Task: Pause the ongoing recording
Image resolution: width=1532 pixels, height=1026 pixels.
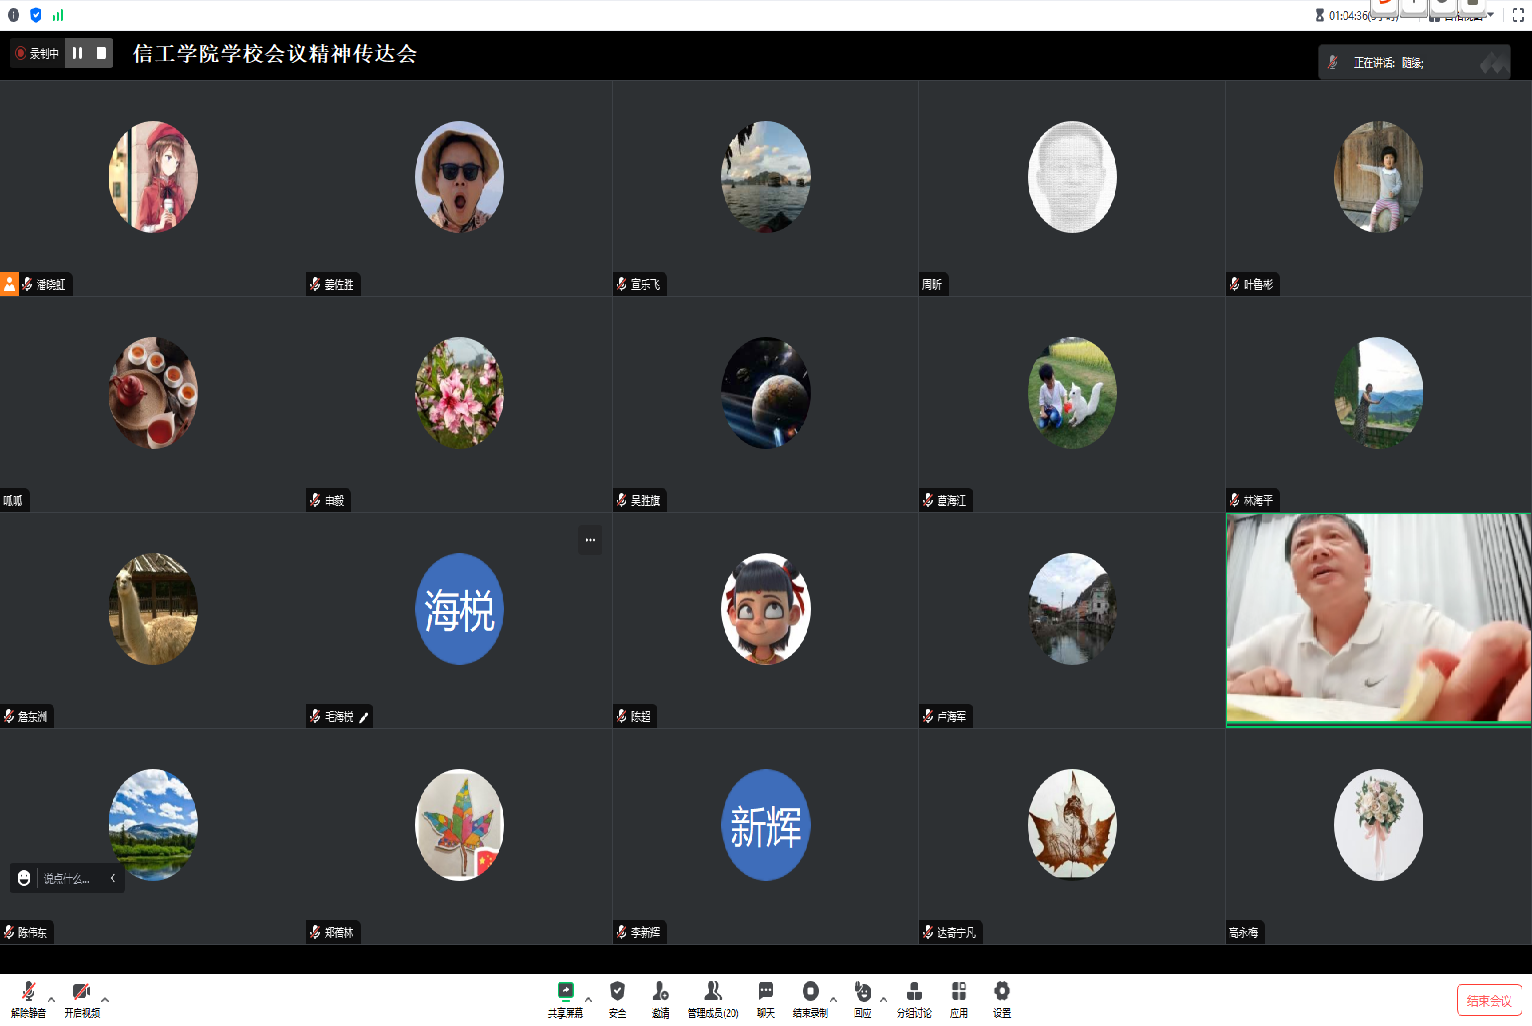Action: [78, 53]
